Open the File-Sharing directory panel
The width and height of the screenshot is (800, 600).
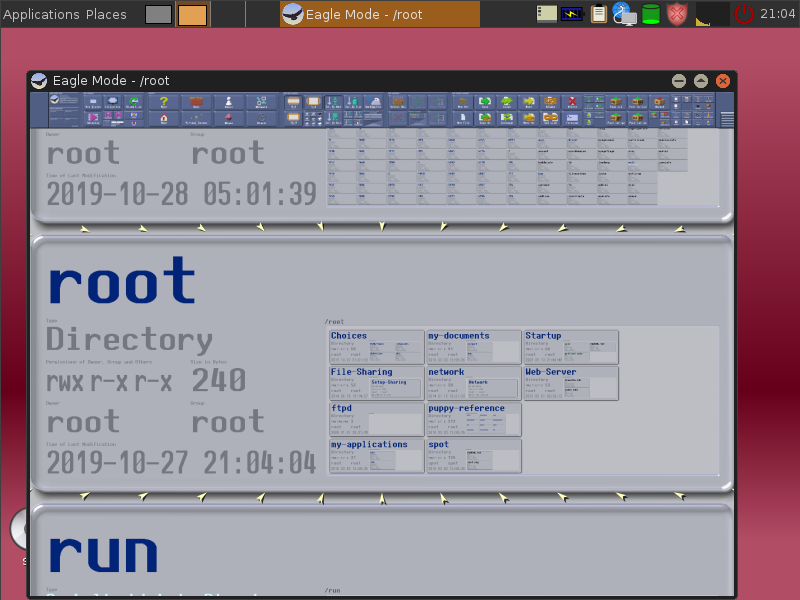click(x=377, y=383)
